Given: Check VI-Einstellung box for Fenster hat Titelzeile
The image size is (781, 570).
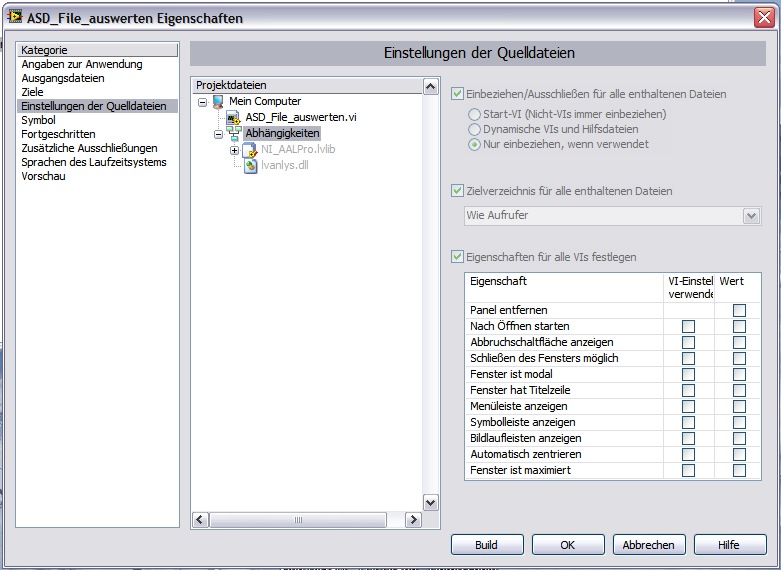Looking at the screenshot, I should (x=688, y=390).
